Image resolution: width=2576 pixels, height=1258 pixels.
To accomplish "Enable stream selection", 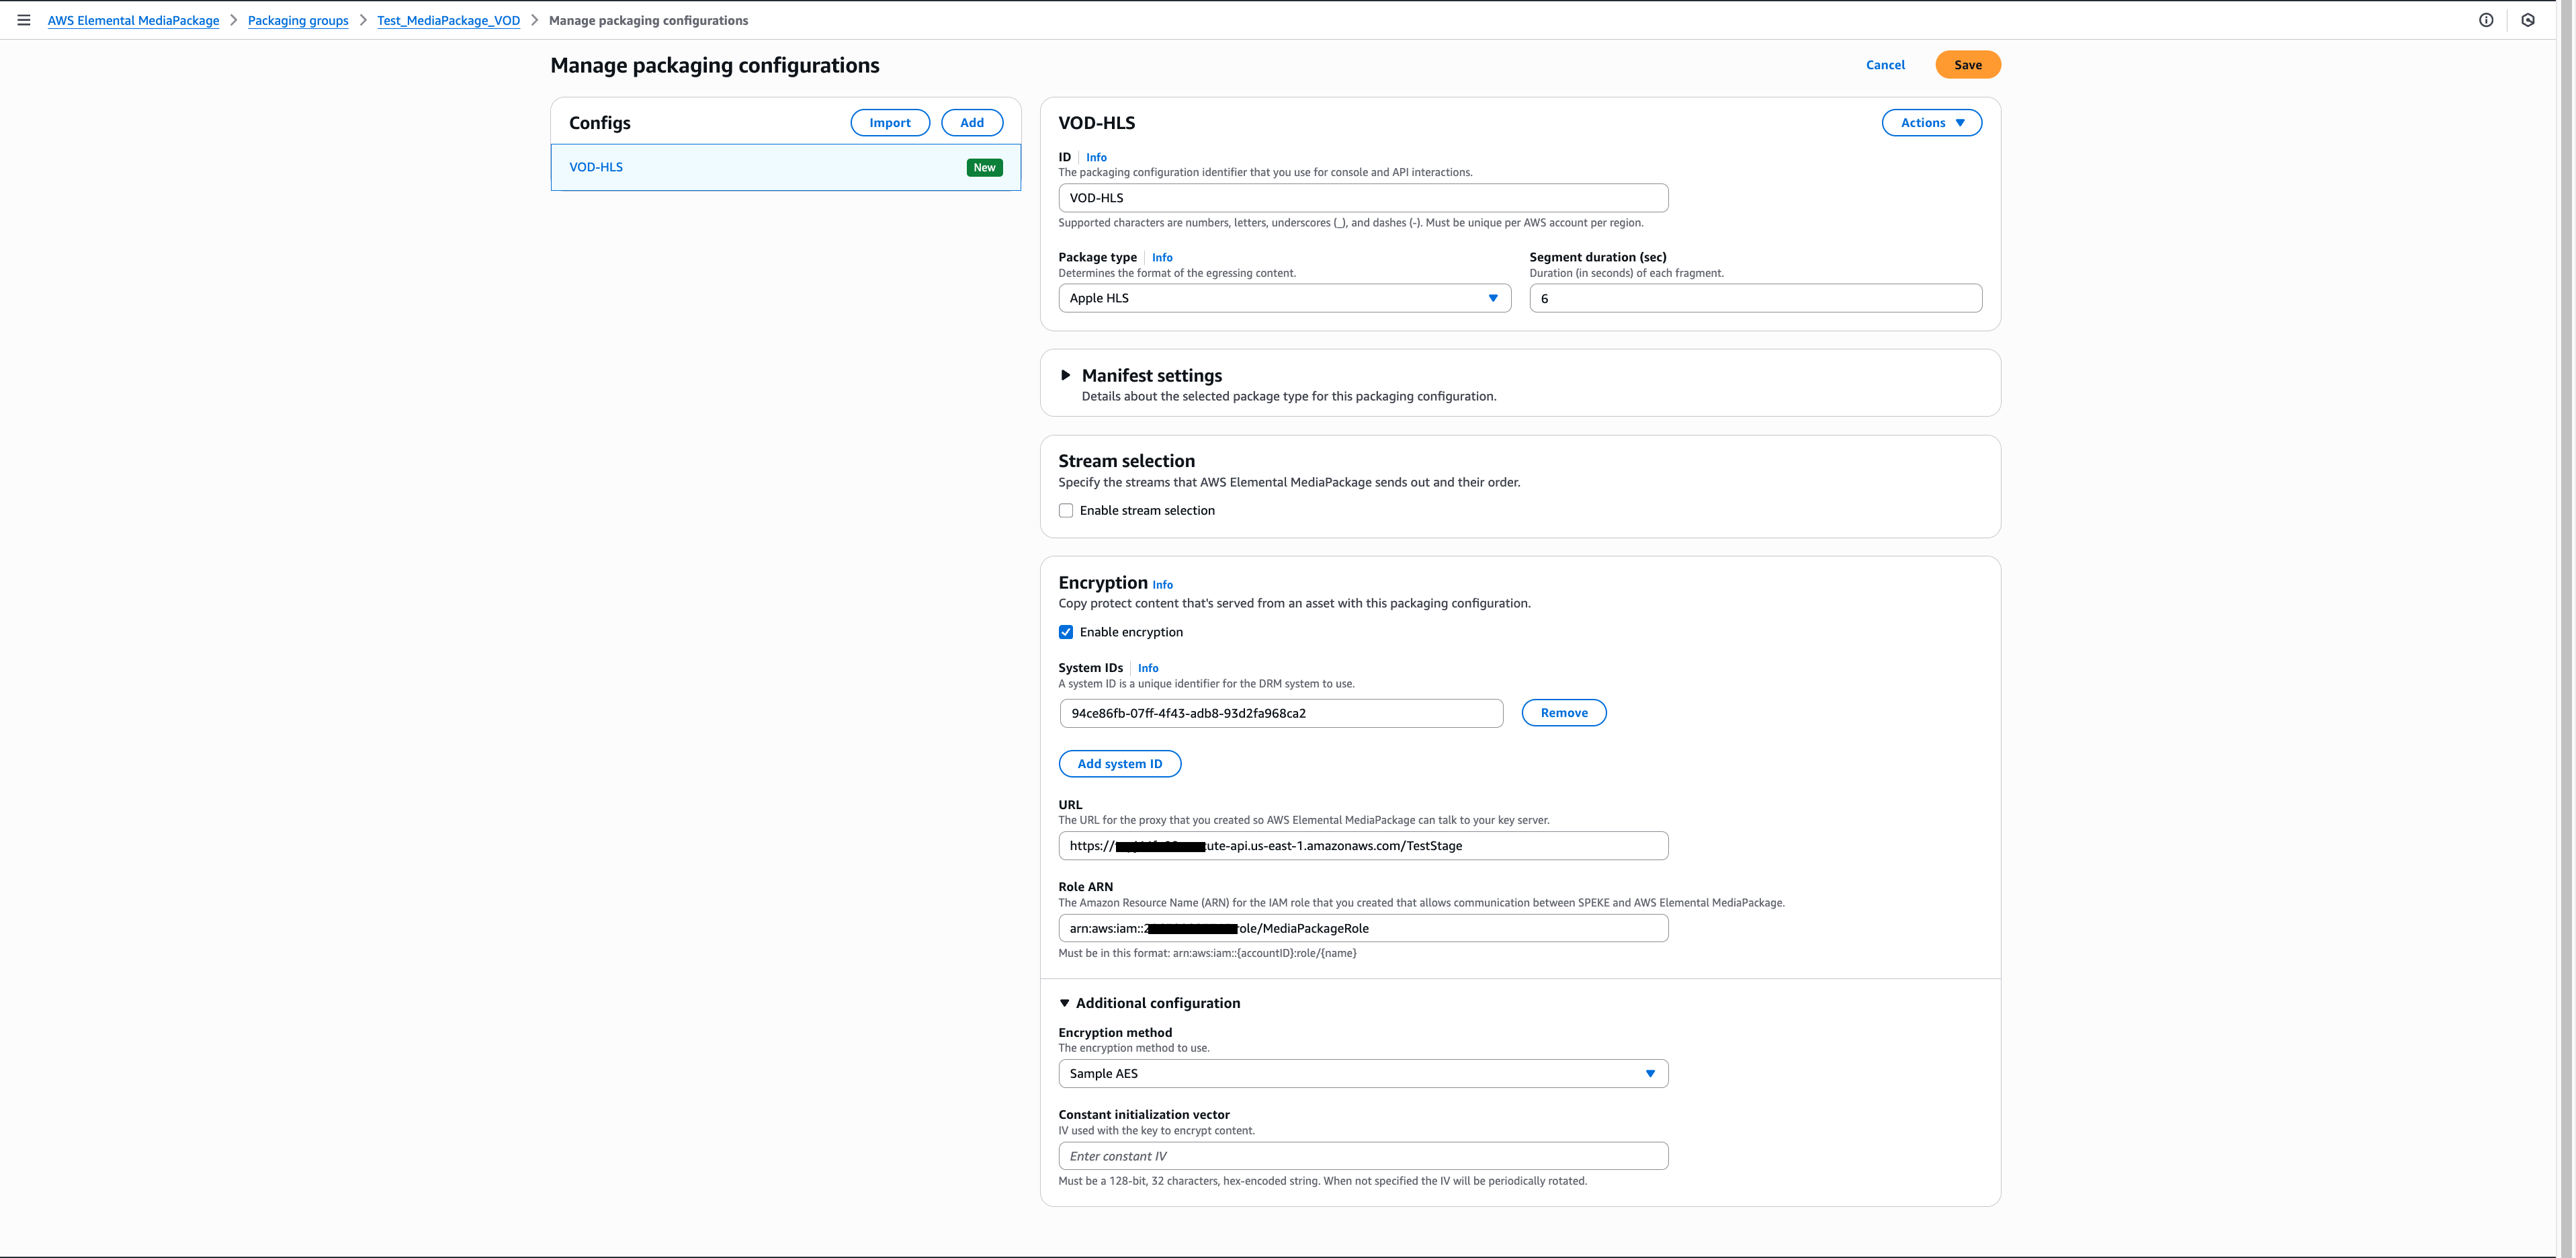I will [1066, 510].
